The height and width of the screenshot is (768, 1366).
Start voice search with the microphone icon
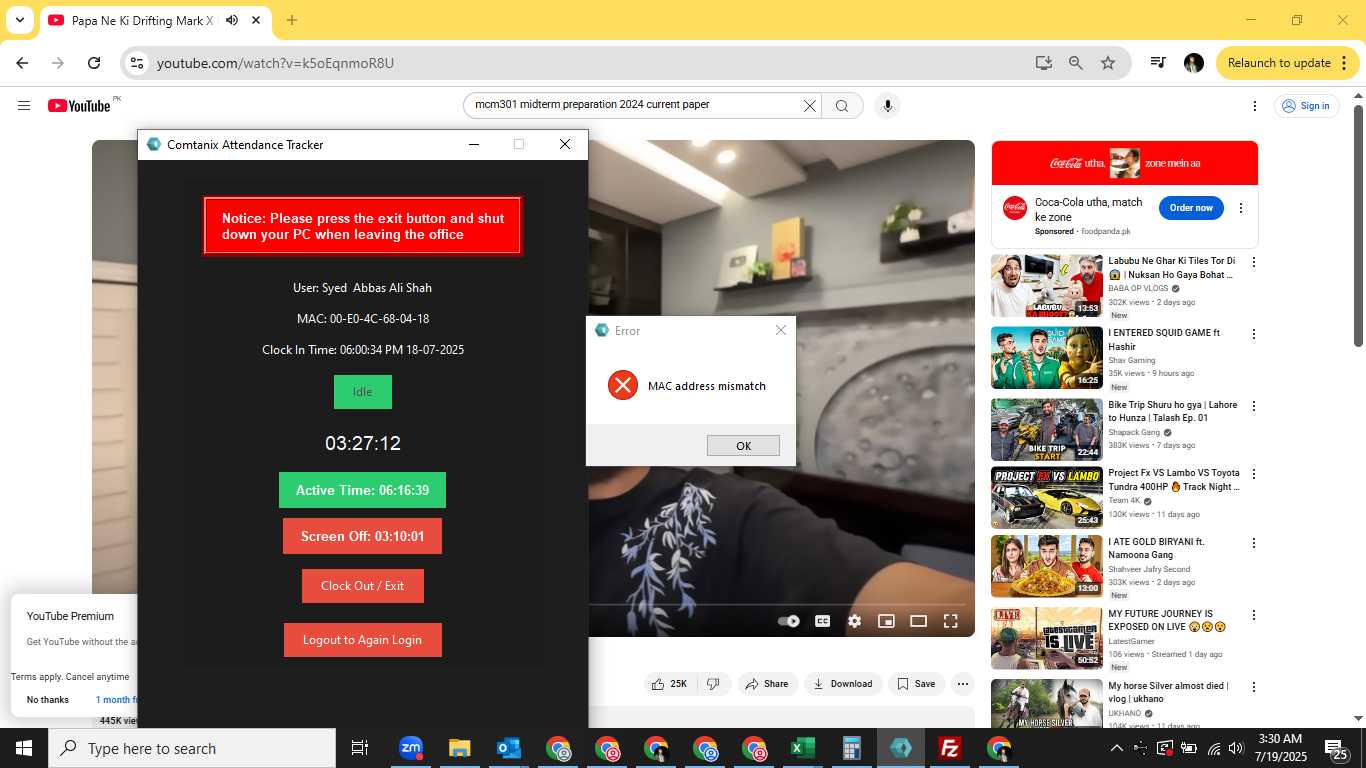click(x=887, y=106)
